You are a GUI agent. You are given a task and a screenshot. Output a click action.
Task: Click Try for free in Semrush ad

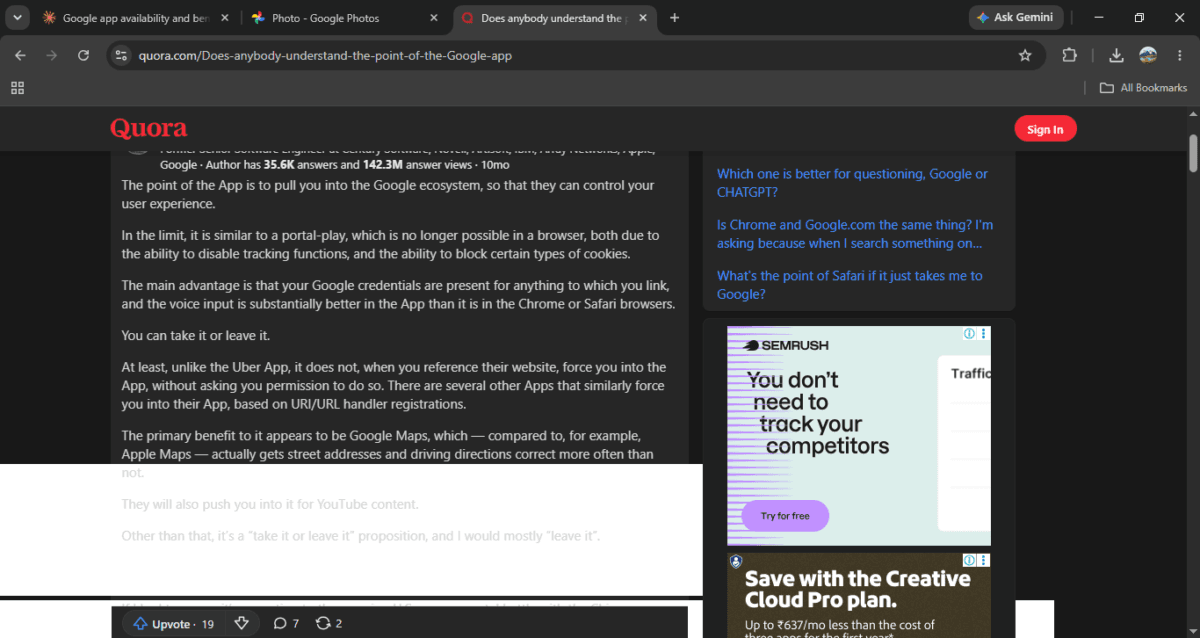point(785,516)
